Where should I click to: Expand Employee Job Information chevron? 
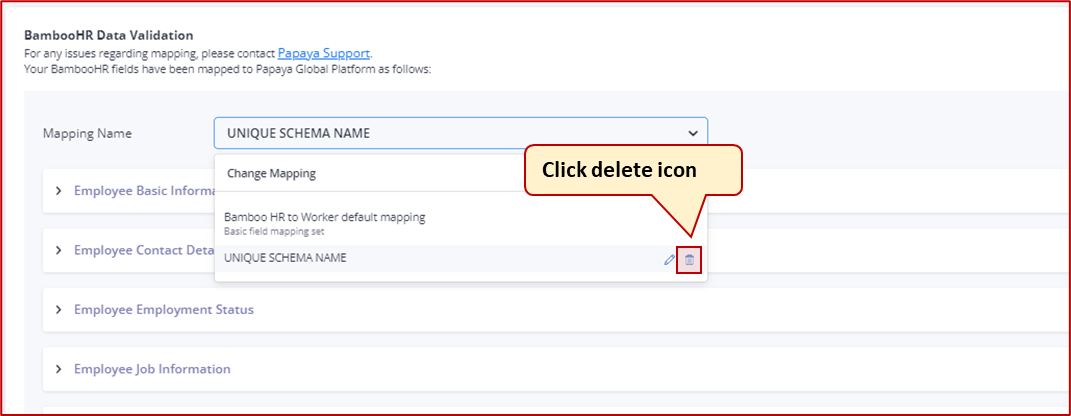pyautogui.click(x=58, y=369)
